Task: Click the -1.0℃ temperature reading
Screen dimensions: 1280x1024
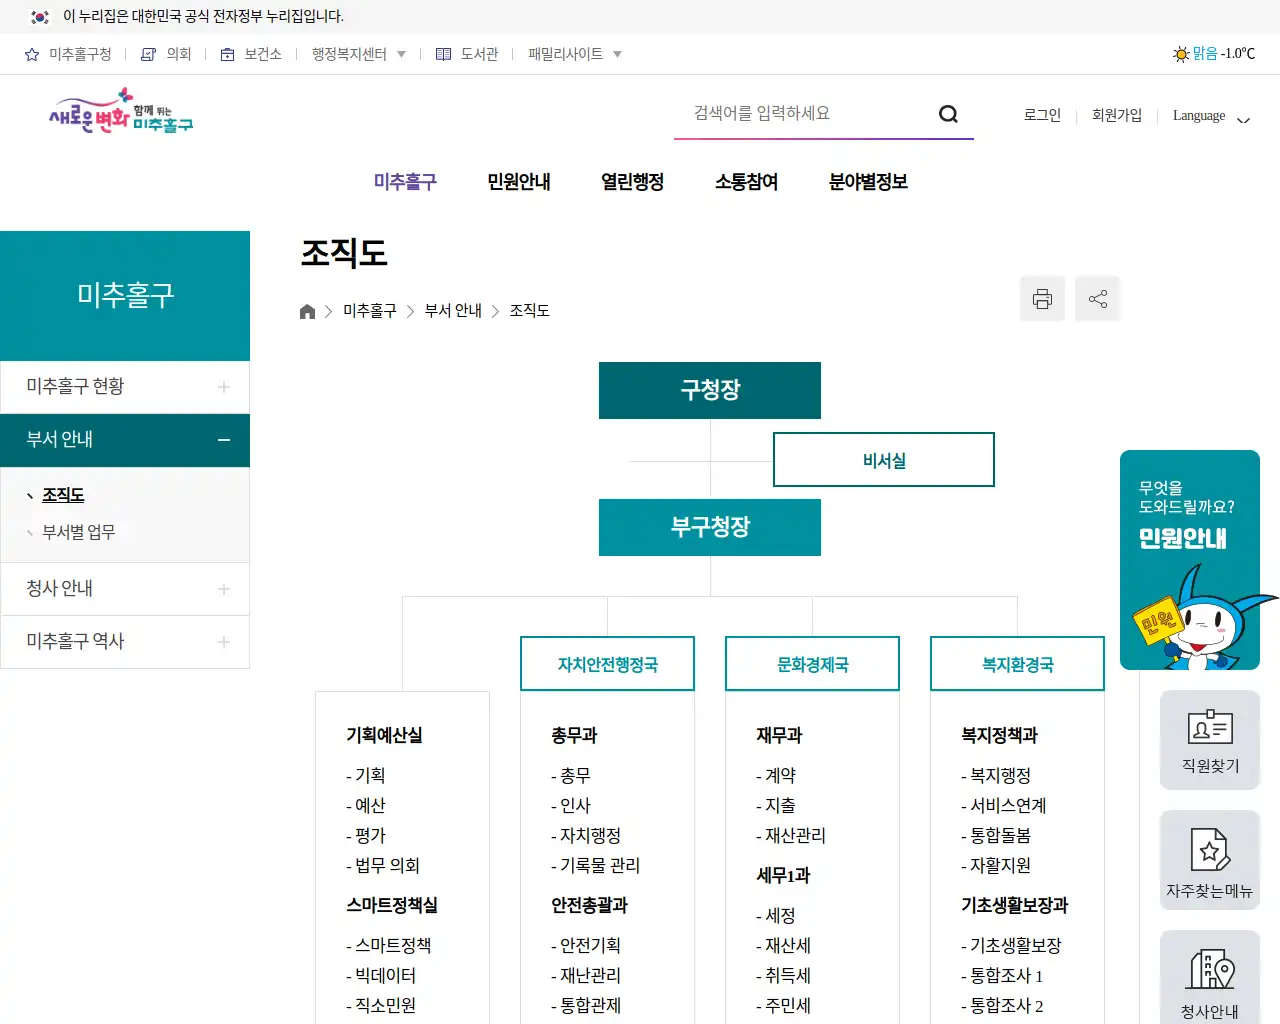Action: (1238, 54)
